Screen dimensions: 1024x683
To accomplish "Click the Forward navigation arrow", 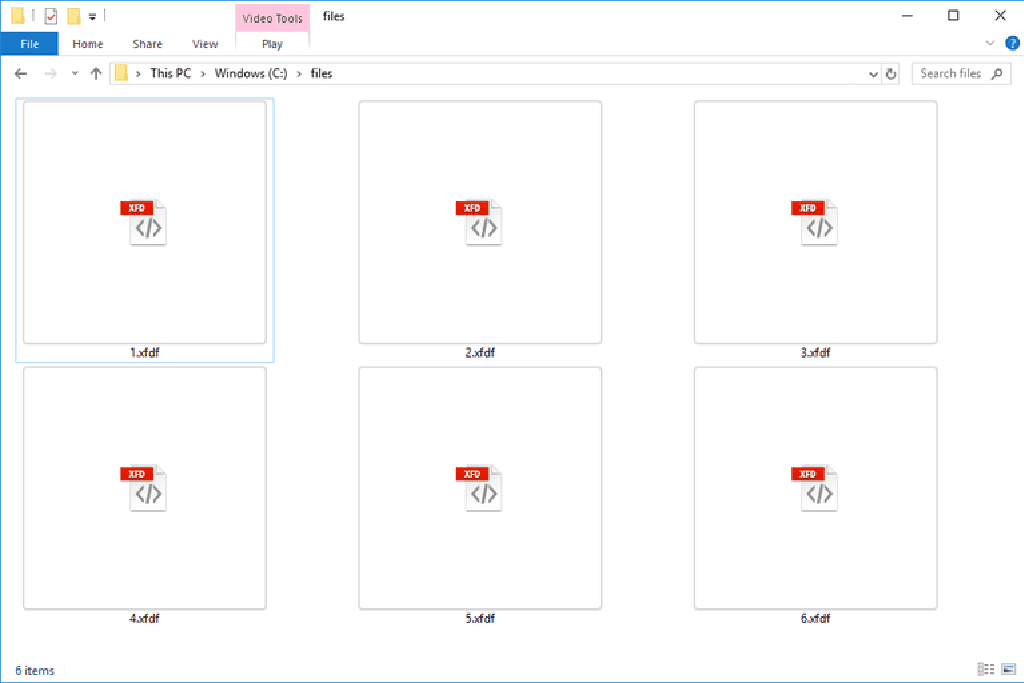I will pos(50,74).
